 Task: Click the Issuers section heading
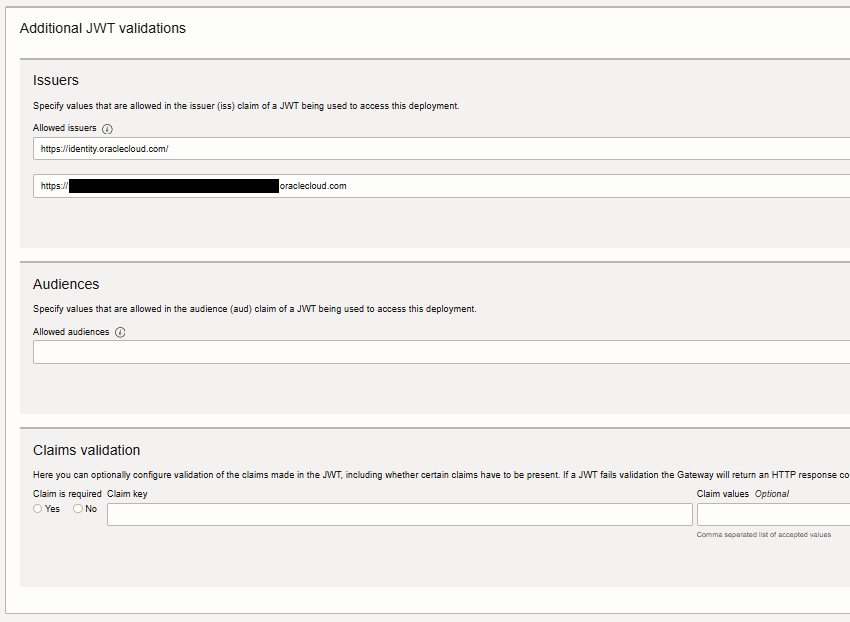point(55,80)
